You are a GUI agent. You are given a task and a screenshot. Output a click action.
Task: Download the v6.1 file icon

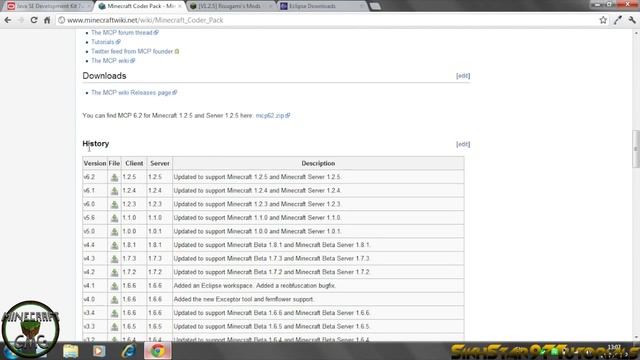click(114, 191)
